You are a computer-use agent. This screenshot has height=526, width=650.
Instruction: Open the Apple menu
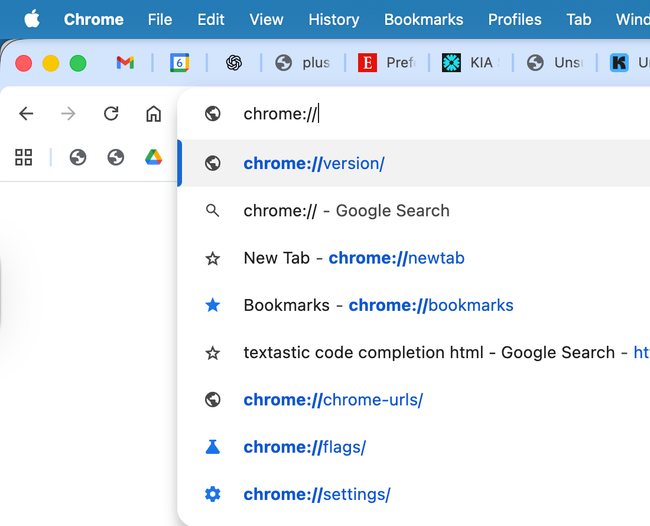pos(31,19)
